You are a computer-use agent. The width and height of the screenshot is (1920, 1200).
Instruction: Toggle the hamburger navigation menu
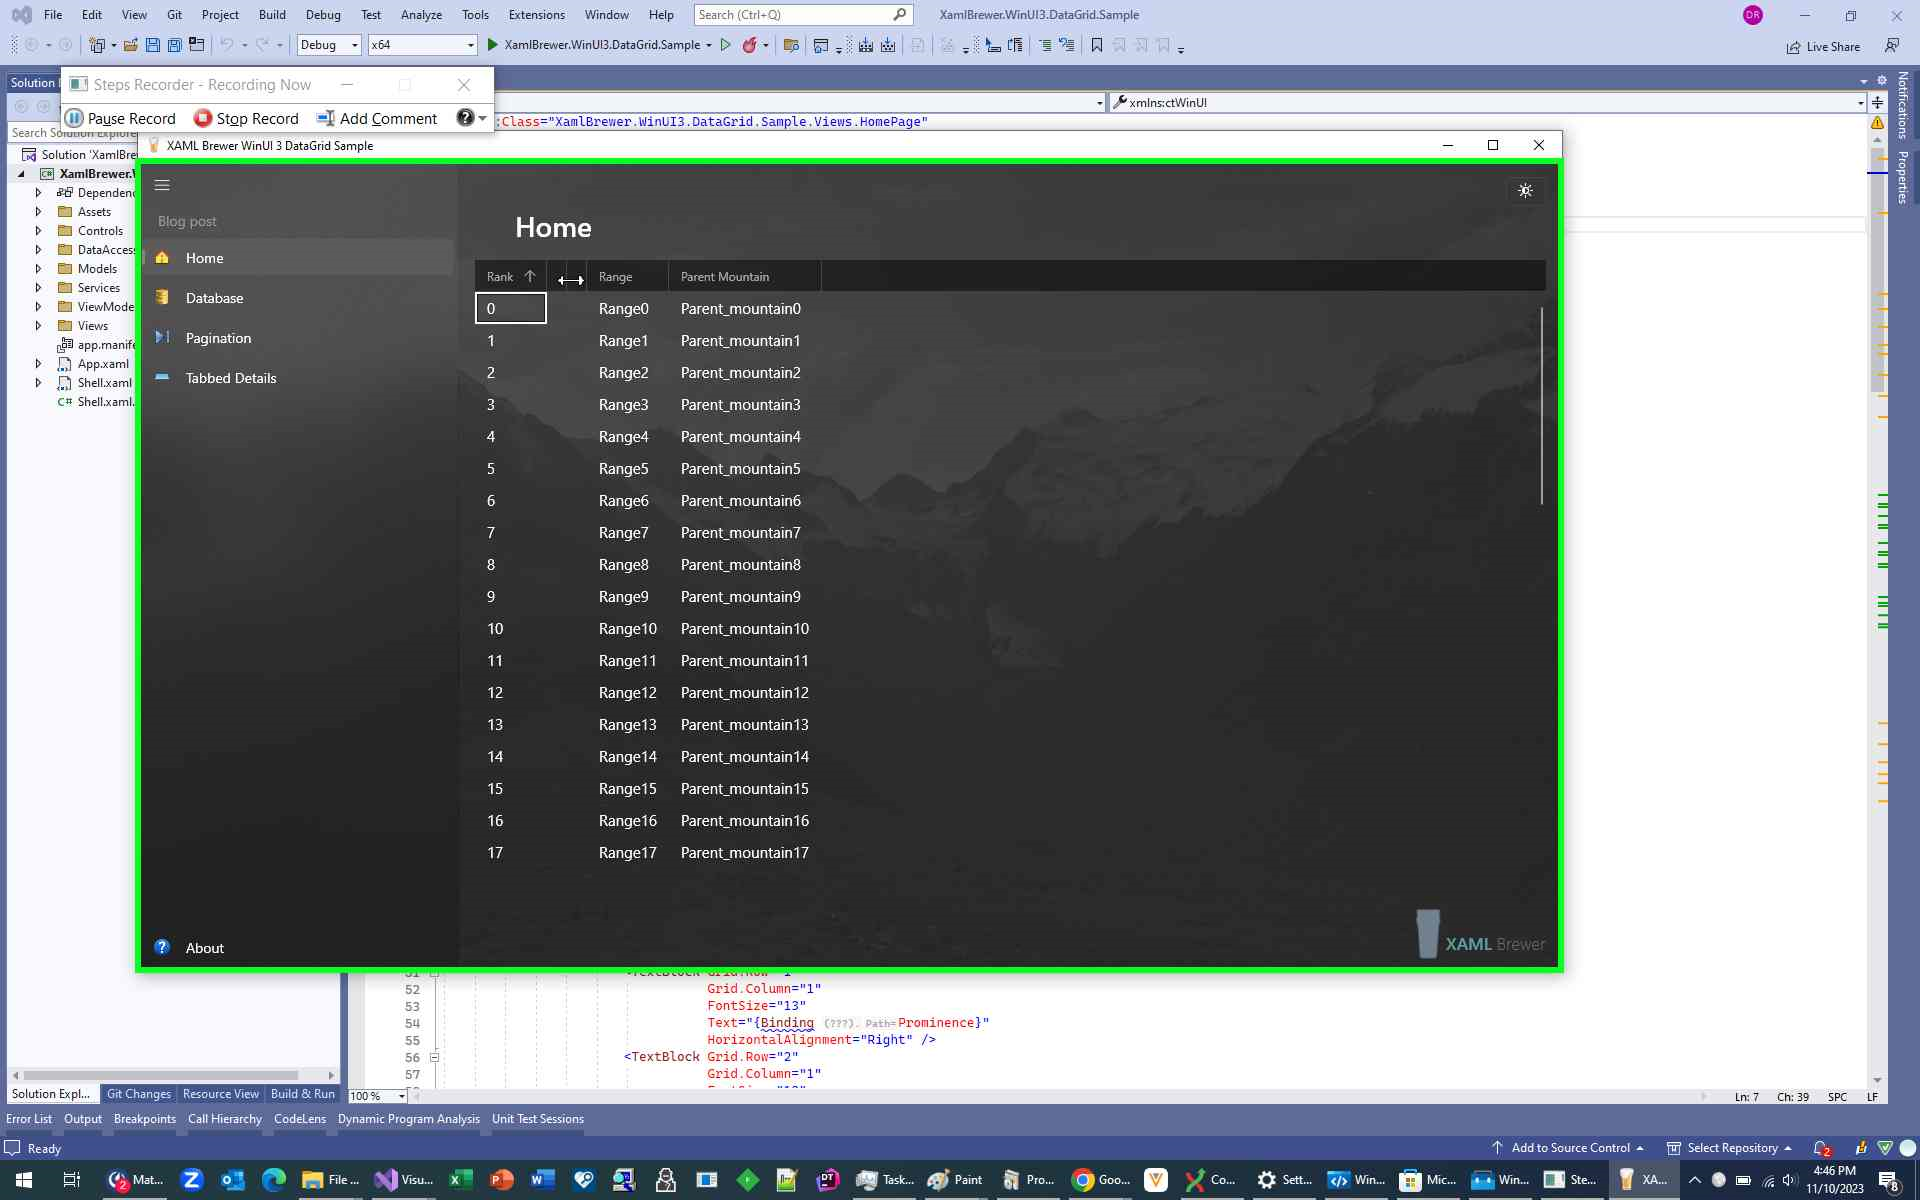click(162, 185)
